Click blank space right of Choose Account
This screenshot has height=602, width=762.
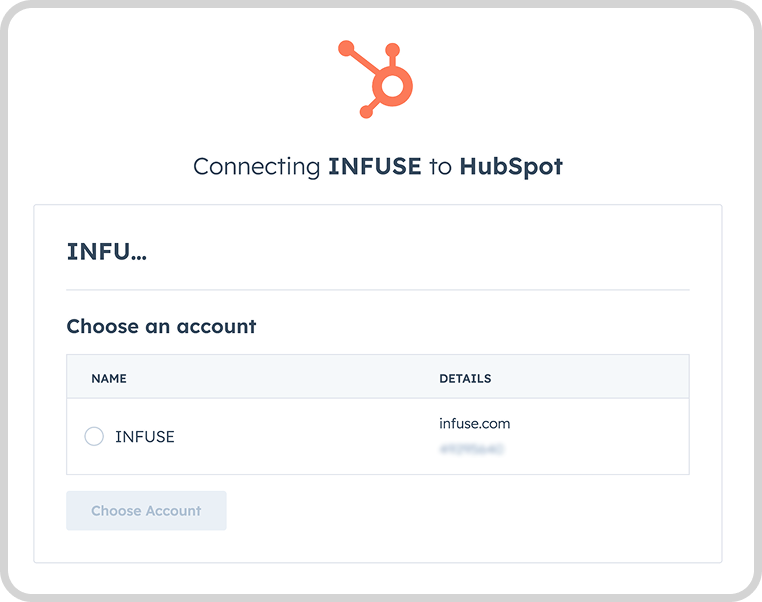457,511
